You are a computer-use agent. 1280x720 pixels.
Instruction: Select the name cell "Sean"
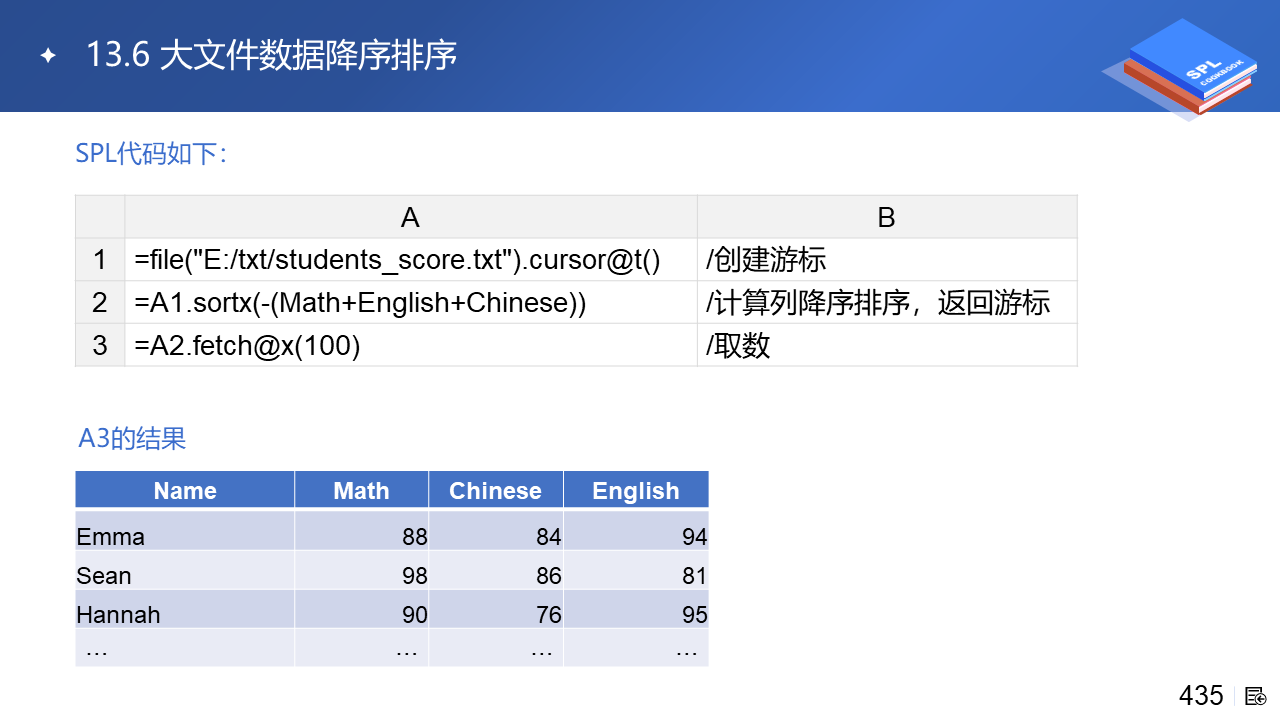coord(185,570)
